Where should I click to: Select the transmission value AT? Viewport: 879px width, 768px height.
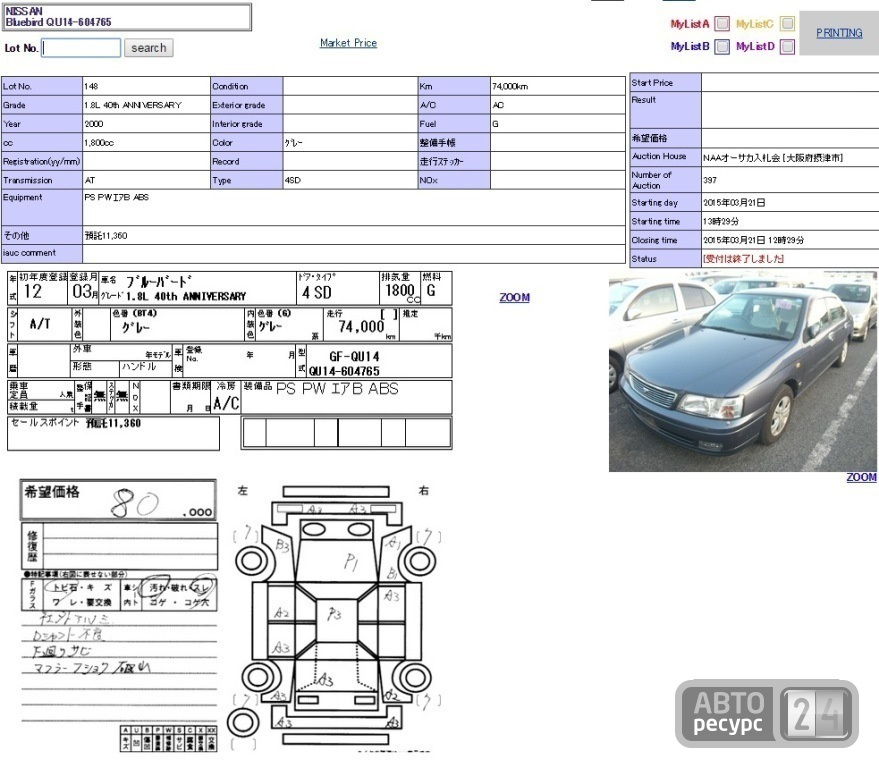click(90, 181)
